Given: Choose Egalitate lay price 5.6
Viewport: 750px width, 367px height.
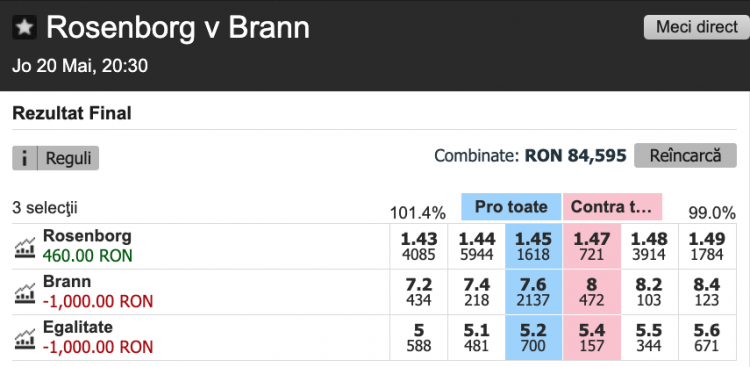Looking at the screenshot, I should 707,338.
